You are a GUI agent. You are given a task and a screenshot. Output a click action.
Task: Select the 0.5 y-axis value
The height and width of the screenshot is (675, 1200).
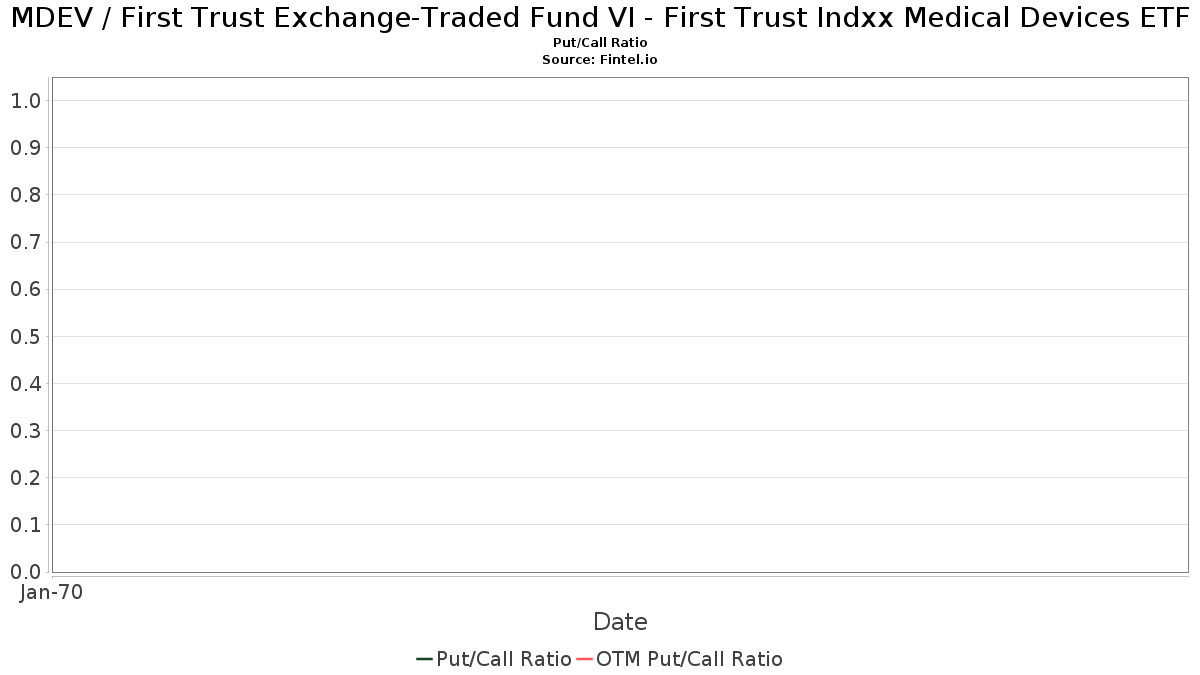[25, 337]
